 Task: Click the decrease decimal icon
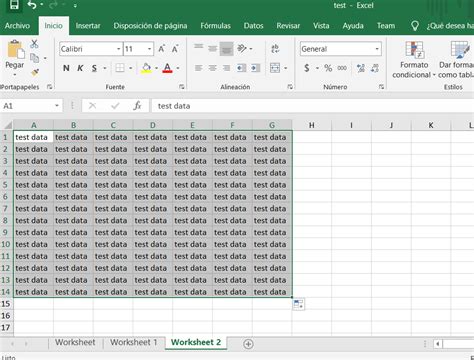tap(375, 68)
